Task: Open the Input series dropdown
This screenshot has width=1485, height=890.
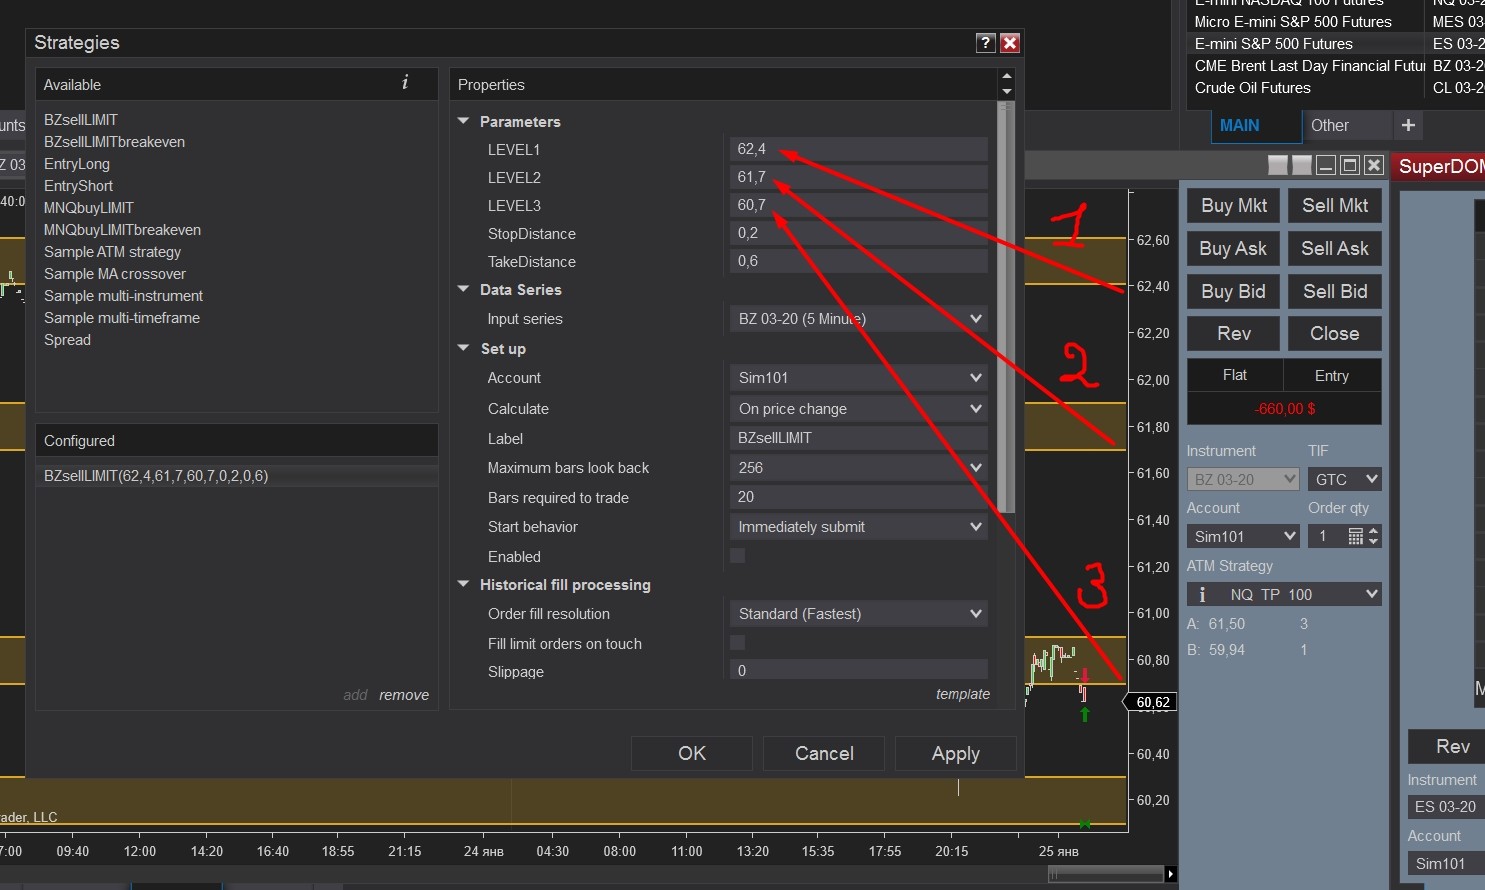Action: [x=859, y=319]
